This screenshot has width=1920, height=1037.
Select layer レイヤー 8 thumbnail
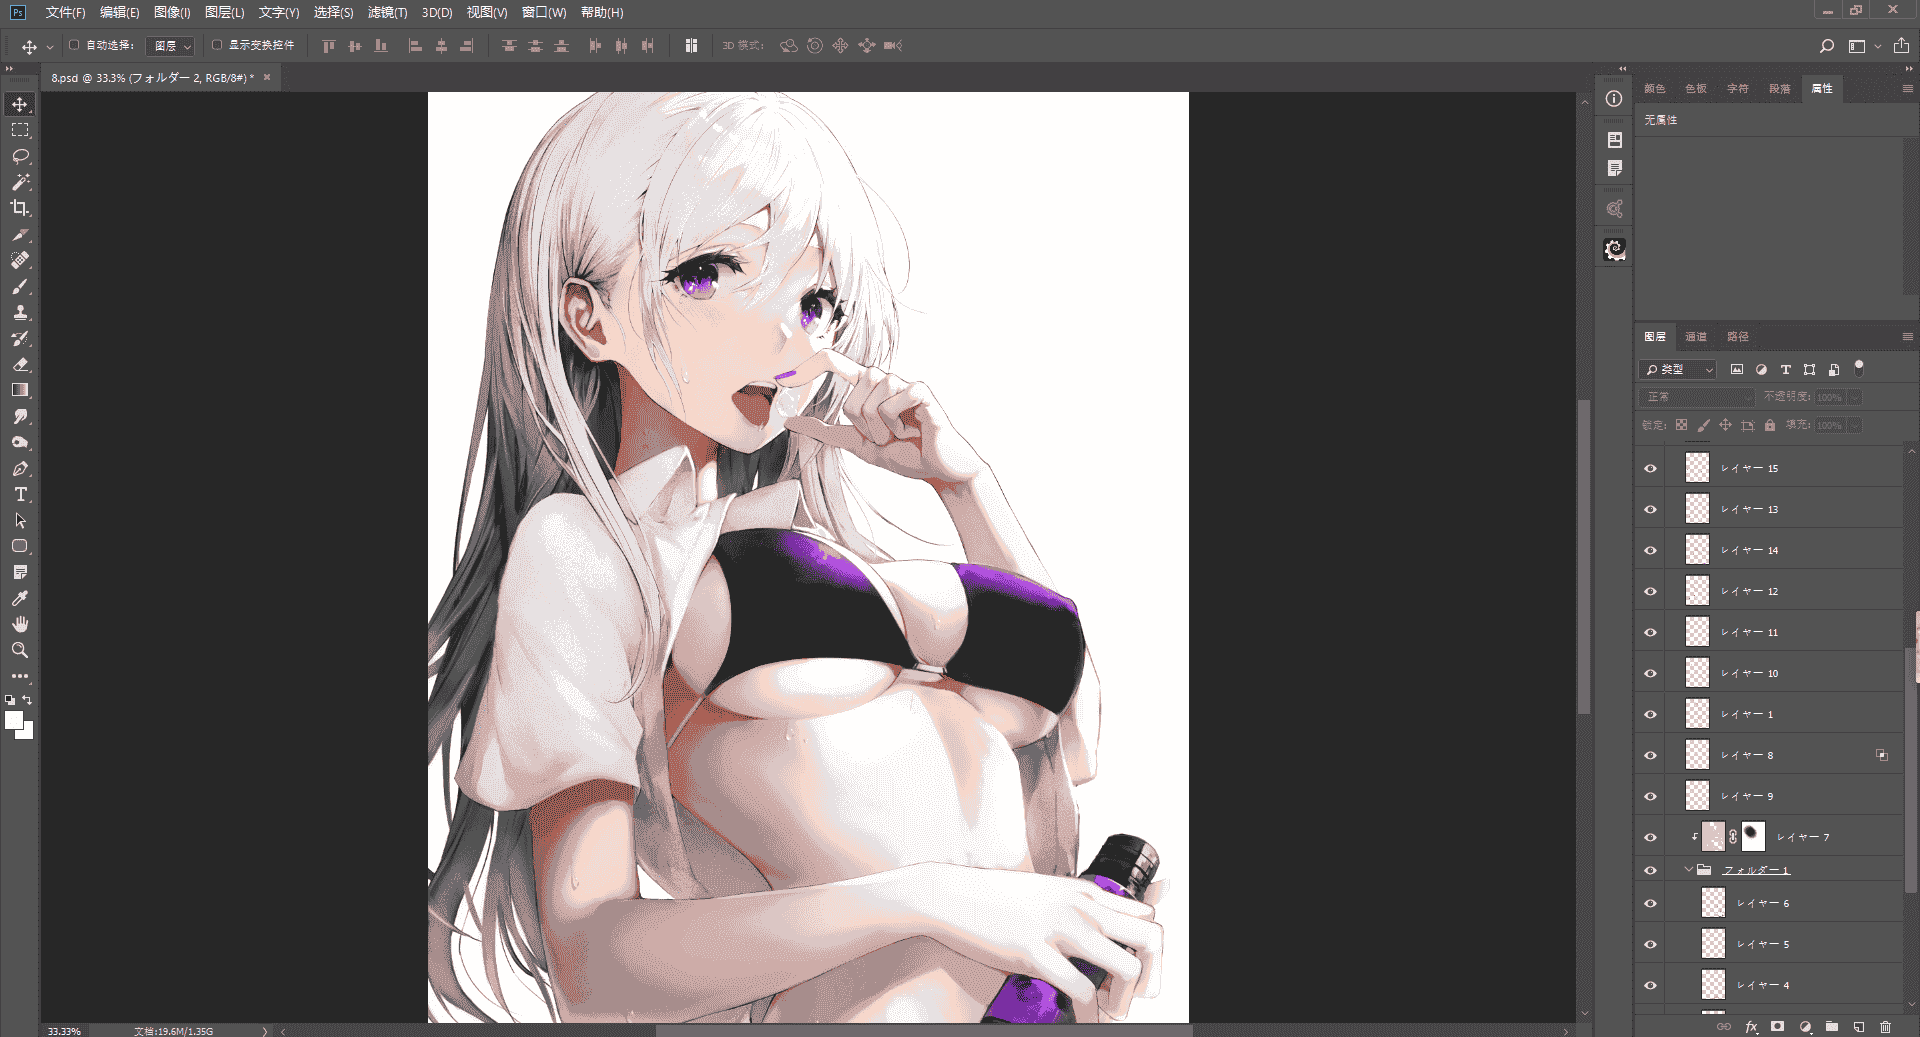[1697, 755]
